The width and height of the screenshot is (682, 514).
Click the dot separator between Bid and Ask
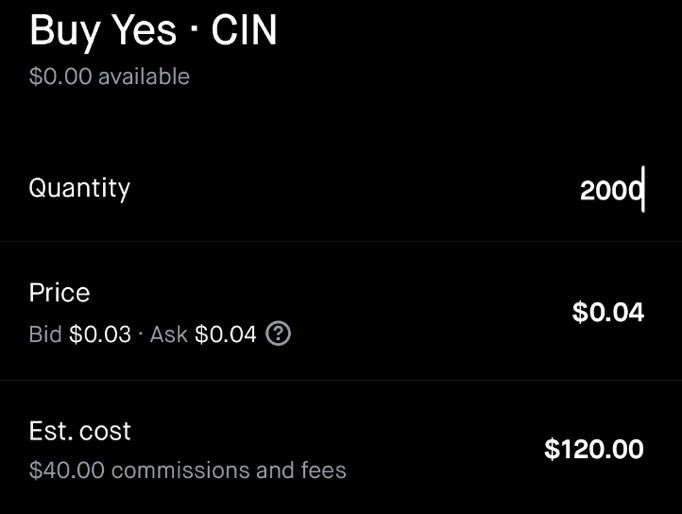click(x=141, y=334)
